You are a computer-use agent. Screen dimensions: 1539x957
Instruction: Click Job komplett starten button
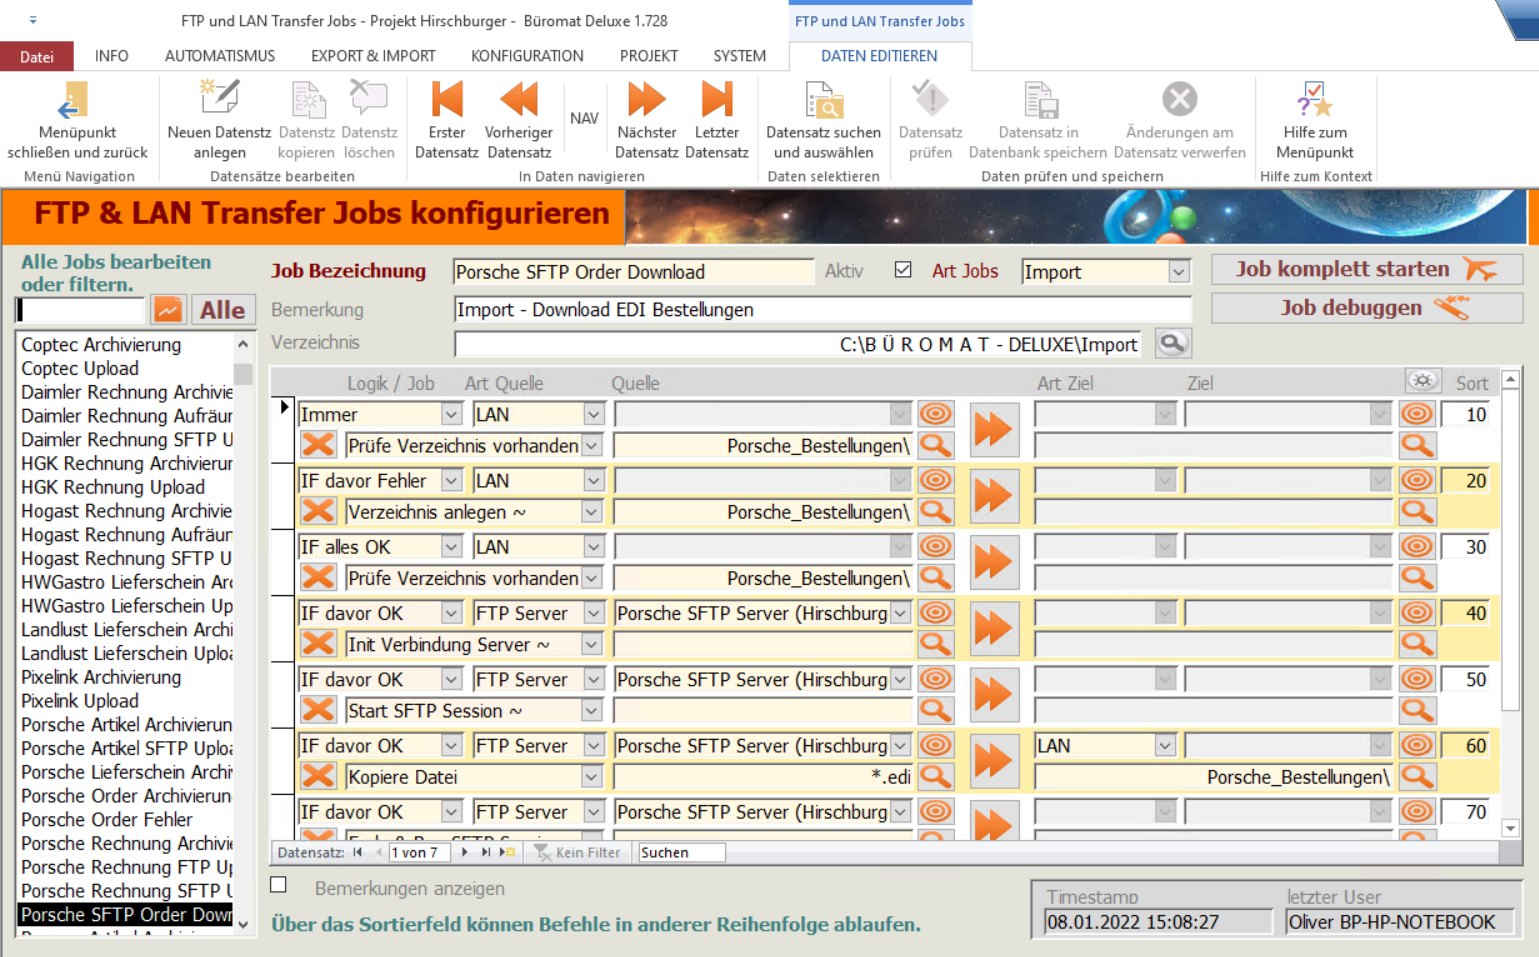(1366, 269)
